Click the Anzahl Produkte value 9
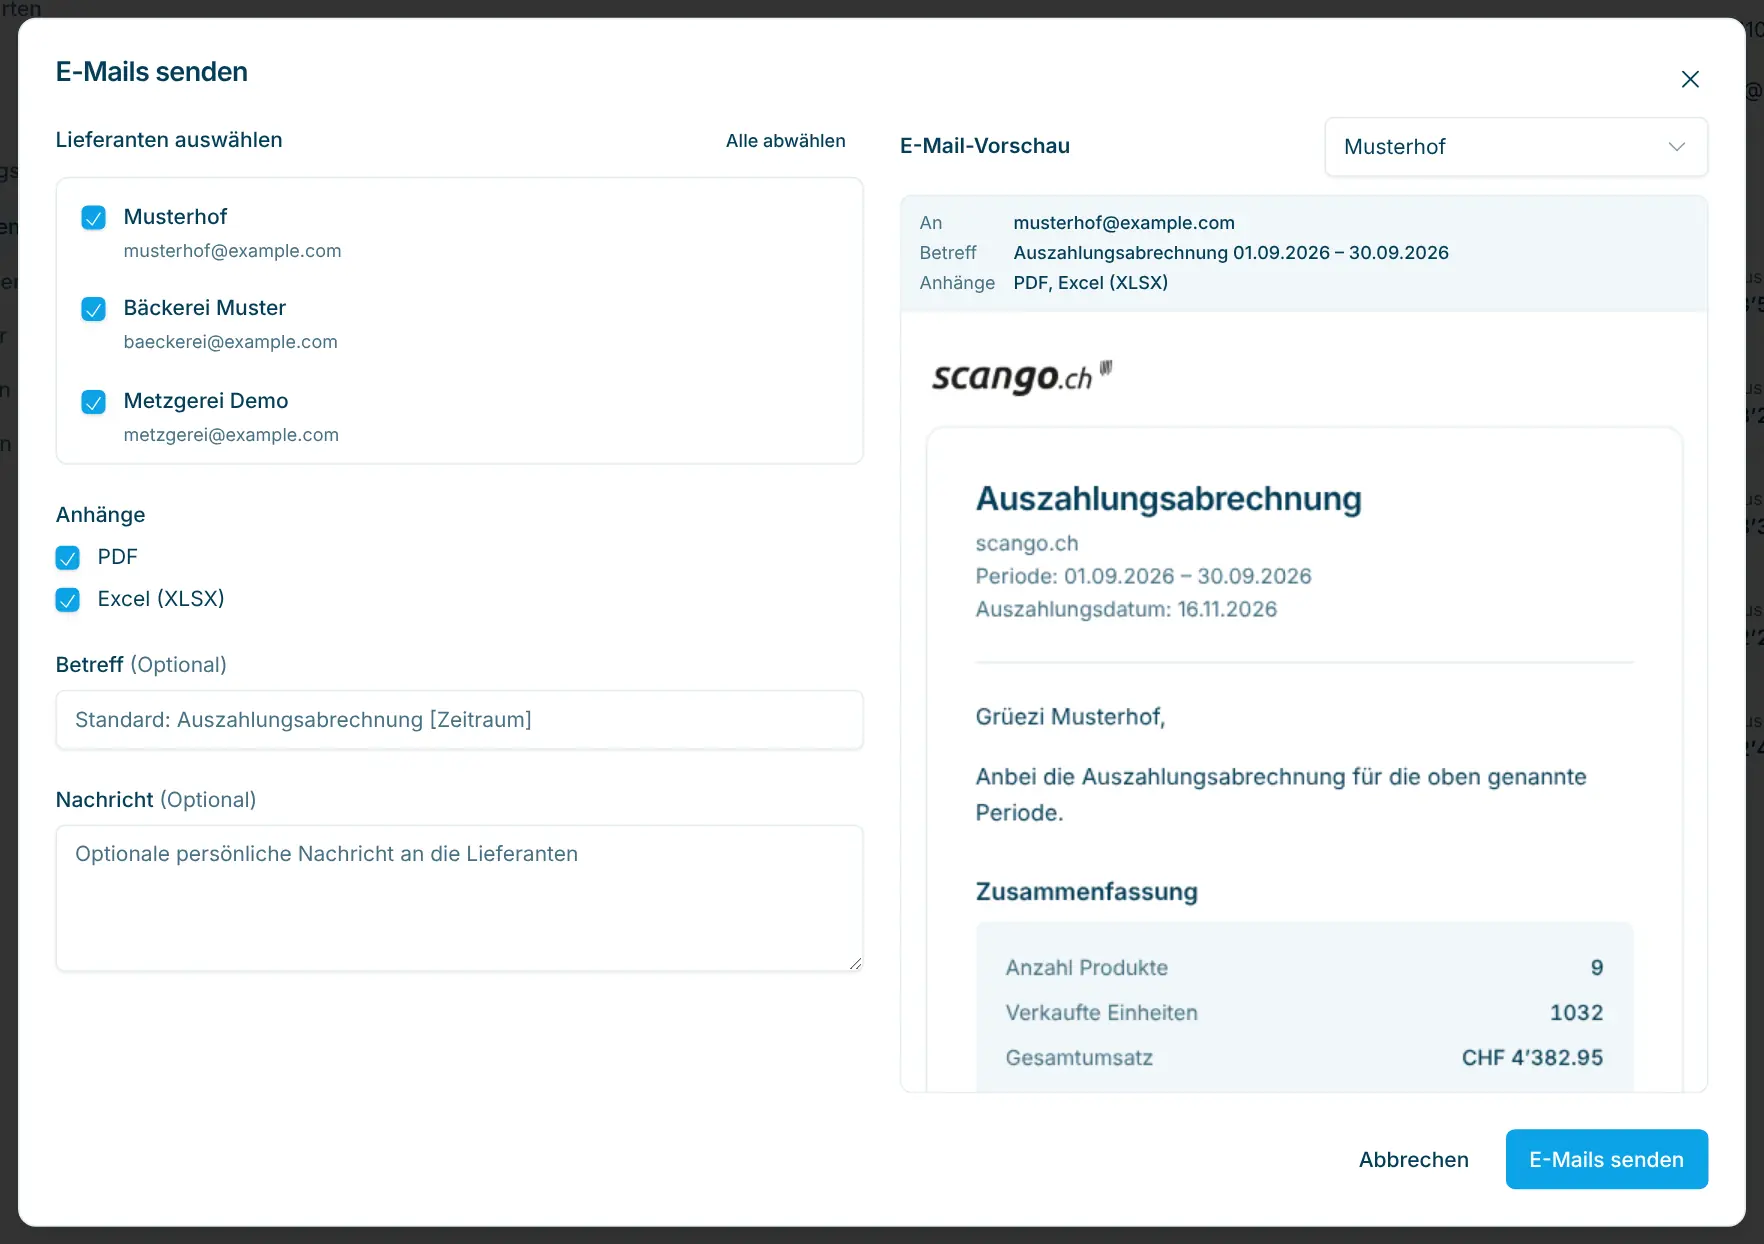The image size is (1764, 1244). click(x=1597, y=968)
